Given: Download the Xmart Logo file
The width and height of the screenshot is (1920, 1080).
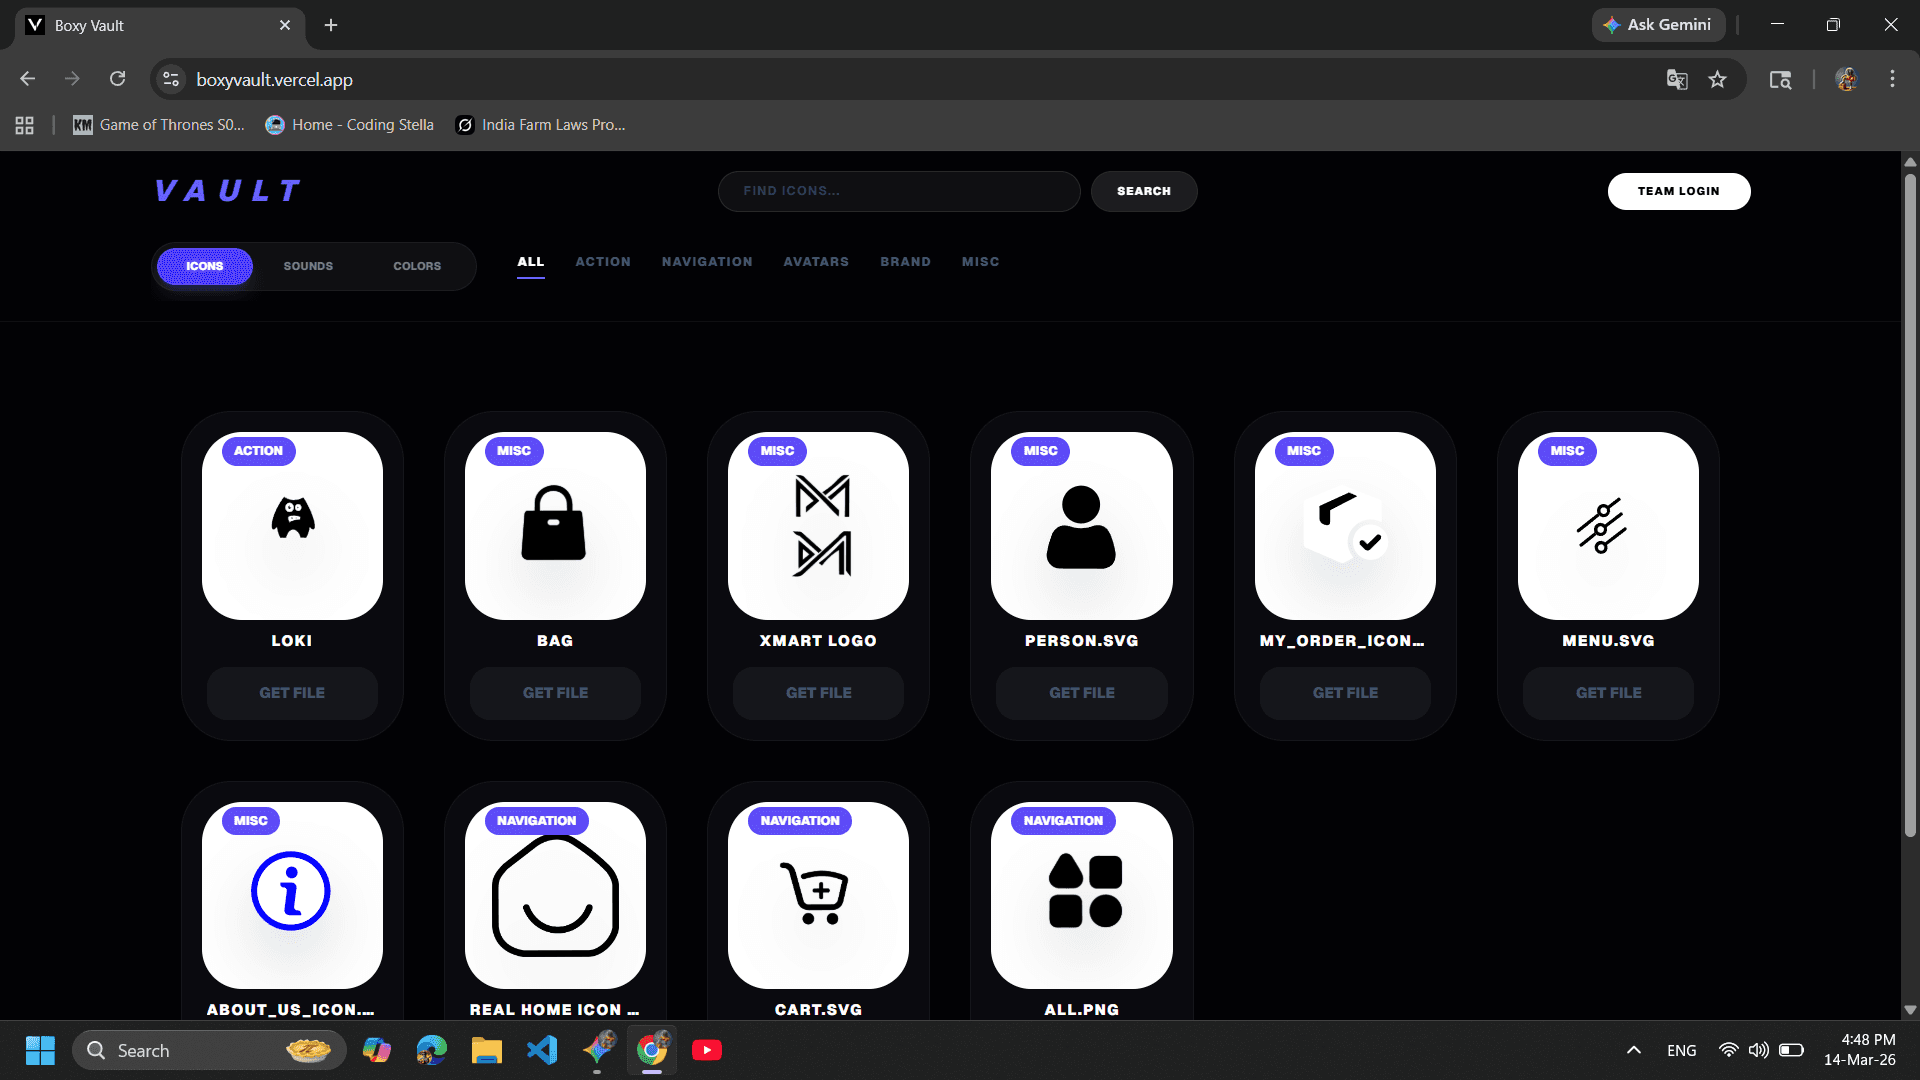Looking at the screenshot, I should click(x=818, y=693).
